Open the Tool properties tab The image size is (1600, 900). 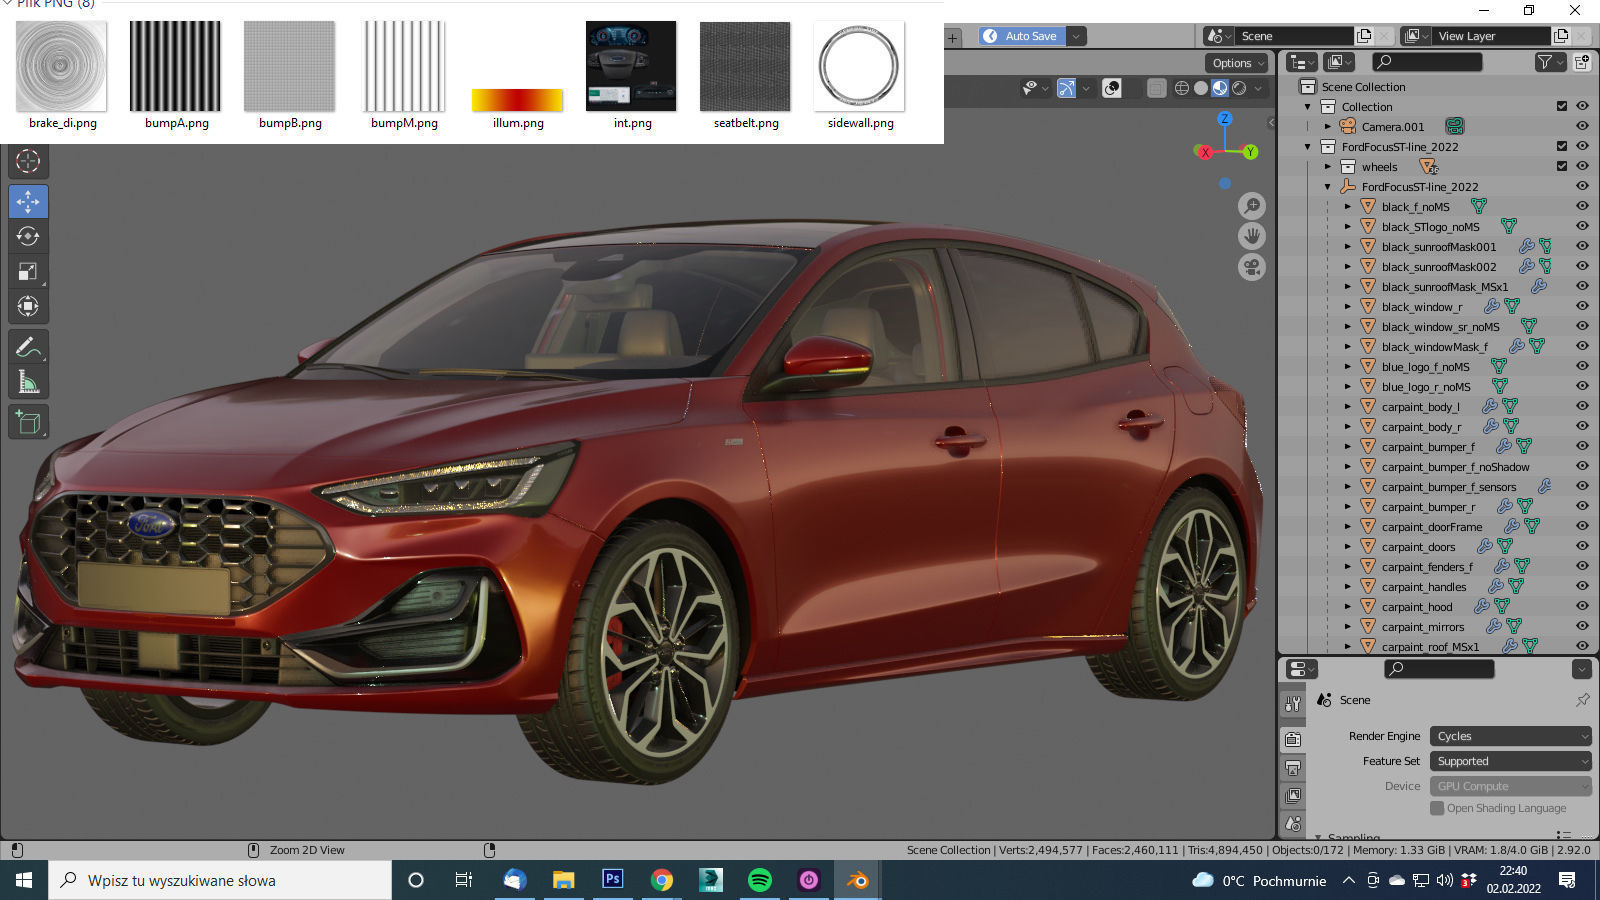coord(1293,704)
